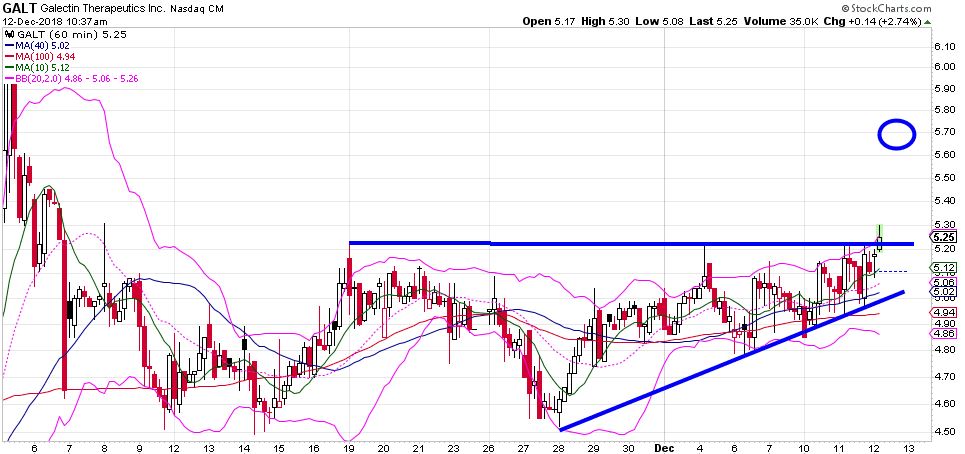Click the green MA(10) legend line marker
Viewport: 965px width, 454px height.
click(x=9, y=68)
